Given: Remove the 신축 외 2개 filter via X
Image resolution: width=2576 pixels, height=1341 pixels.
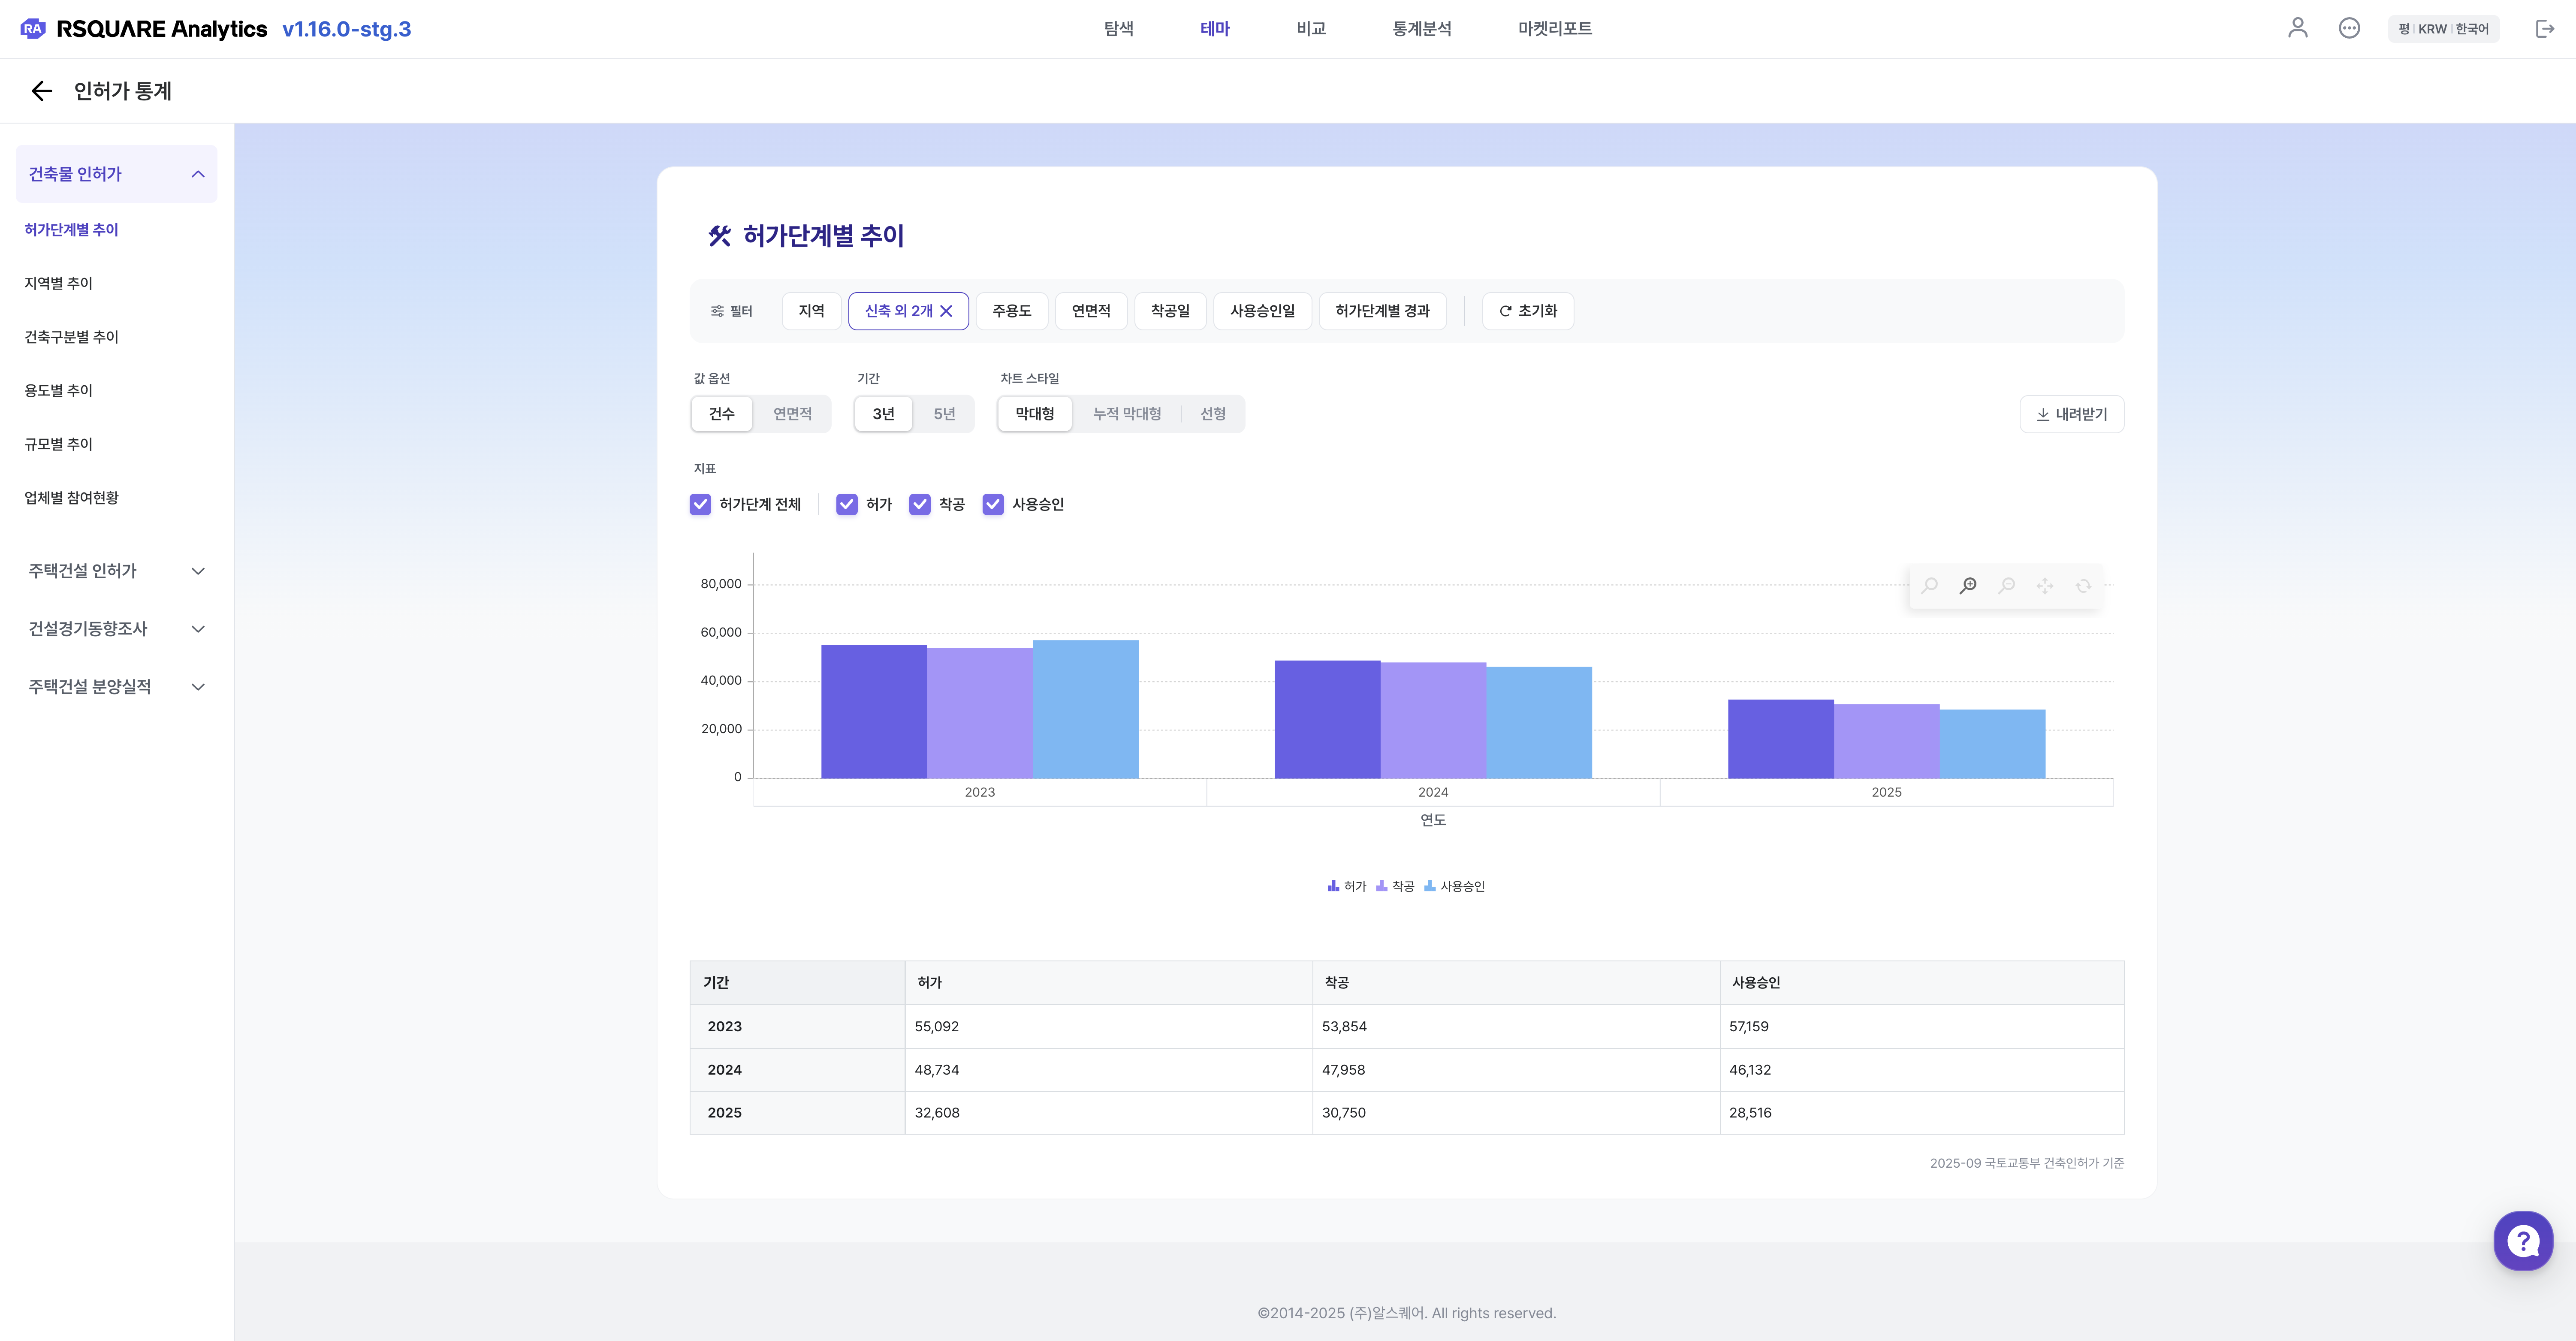Looking at the screenshot, I should click(x=946, y=311).
